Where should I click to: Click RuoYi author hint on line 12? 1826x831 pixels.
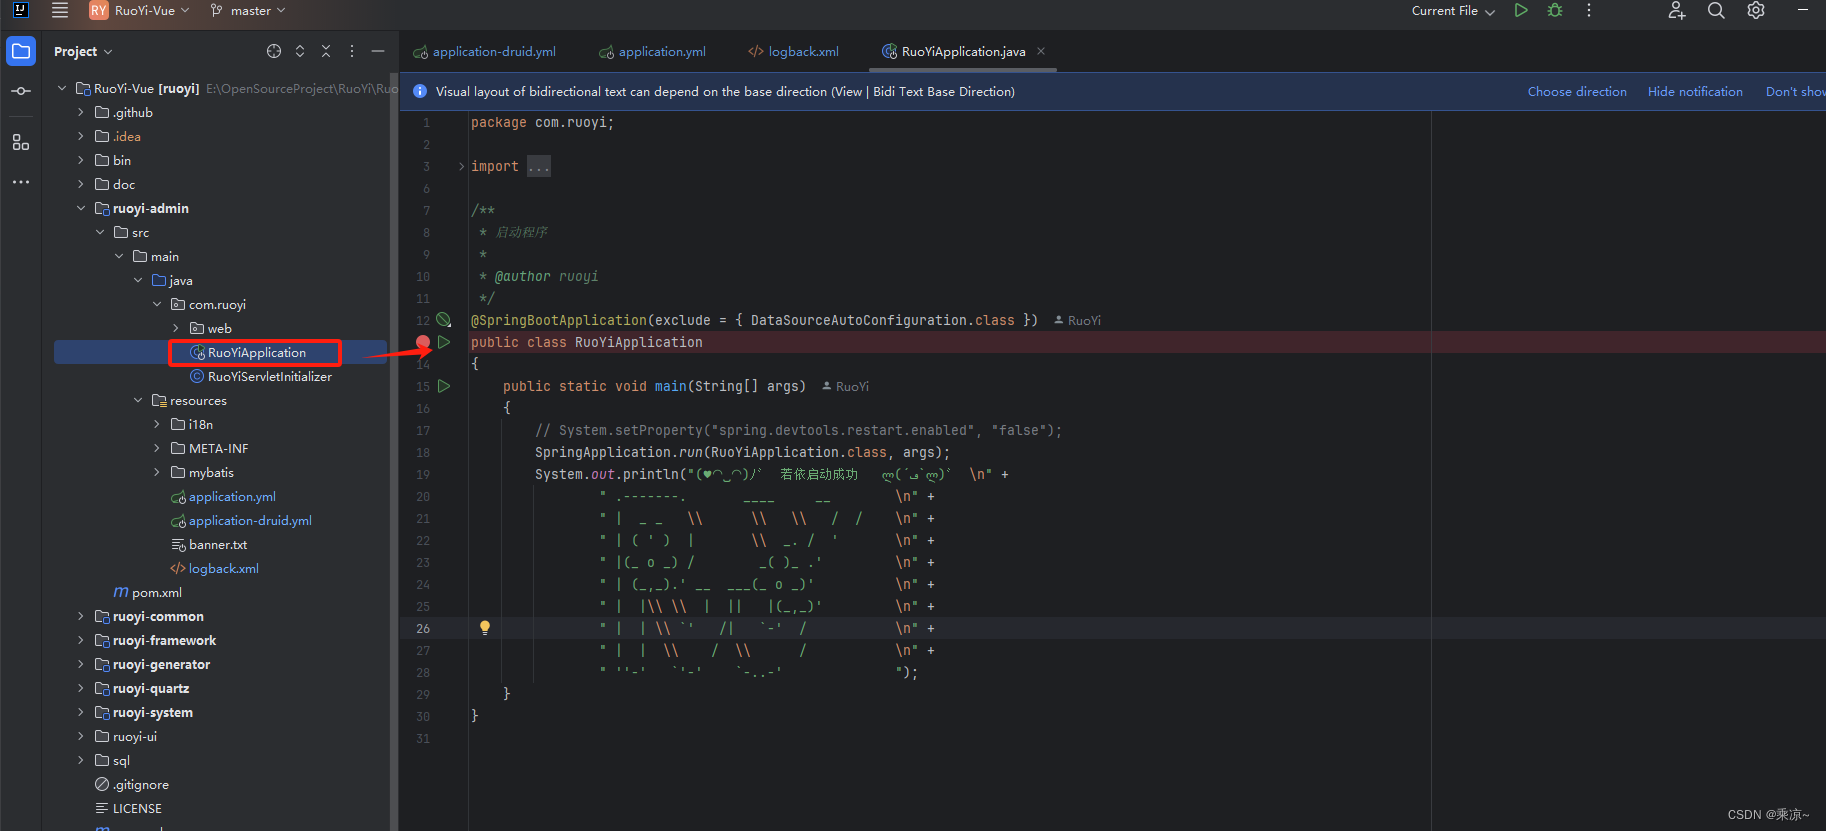(1077, 320)
